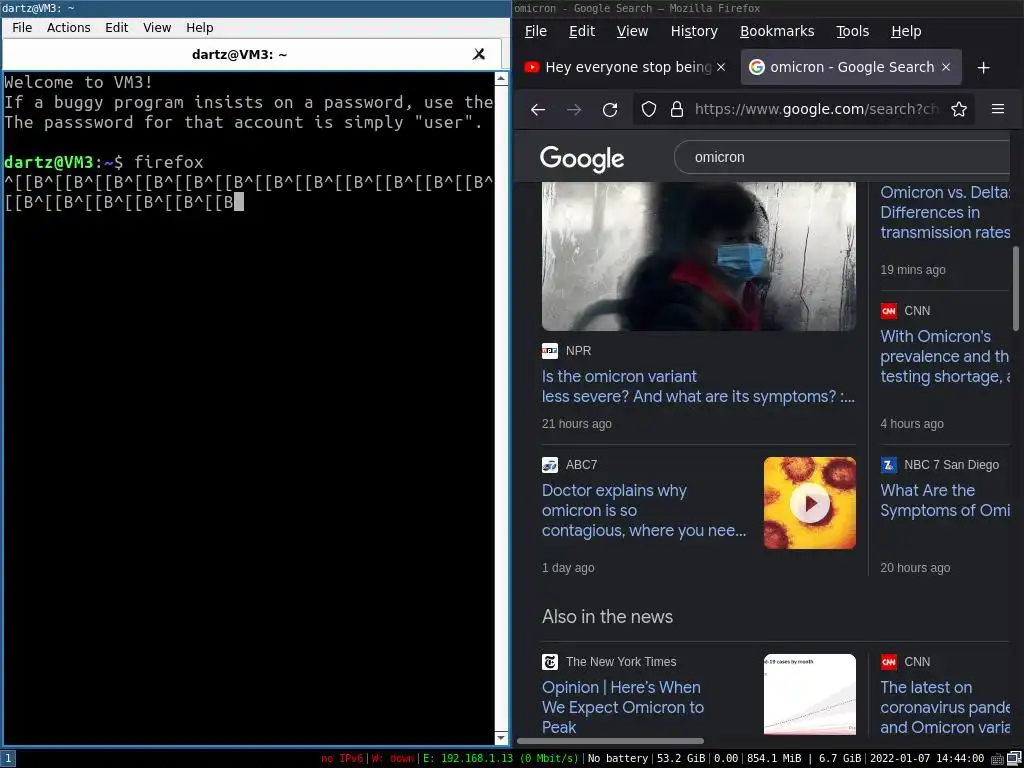Bookmark this page with the star
Viewport: 1024px width, 768px height.
click(x=959, y=109)
